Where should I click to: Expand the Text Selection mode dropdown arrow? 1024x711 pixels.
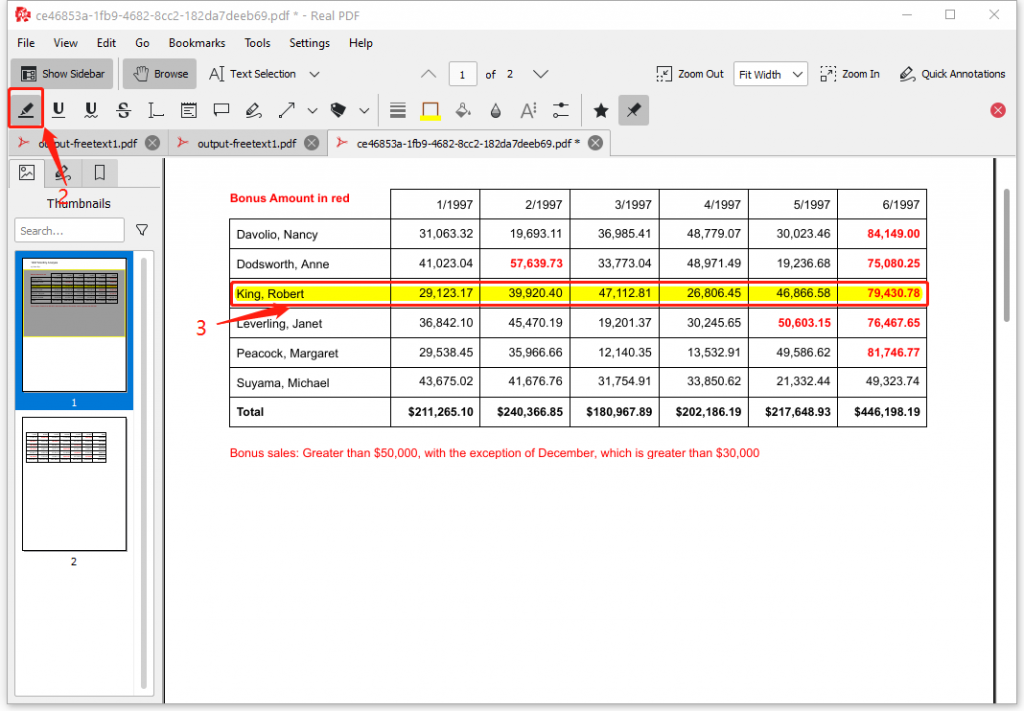coord(315,74)
